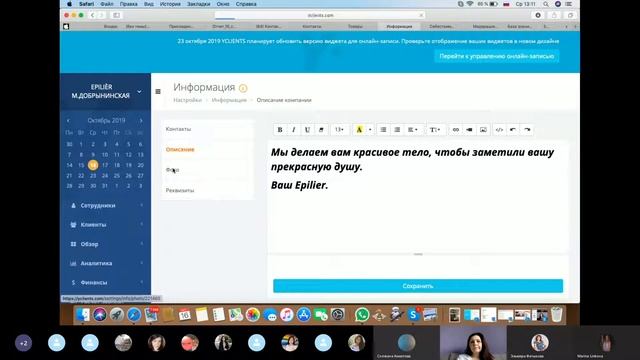Select date 23 in the calendar
The width and height of the screenshot is (640, 360).
(x=93, y=176)
